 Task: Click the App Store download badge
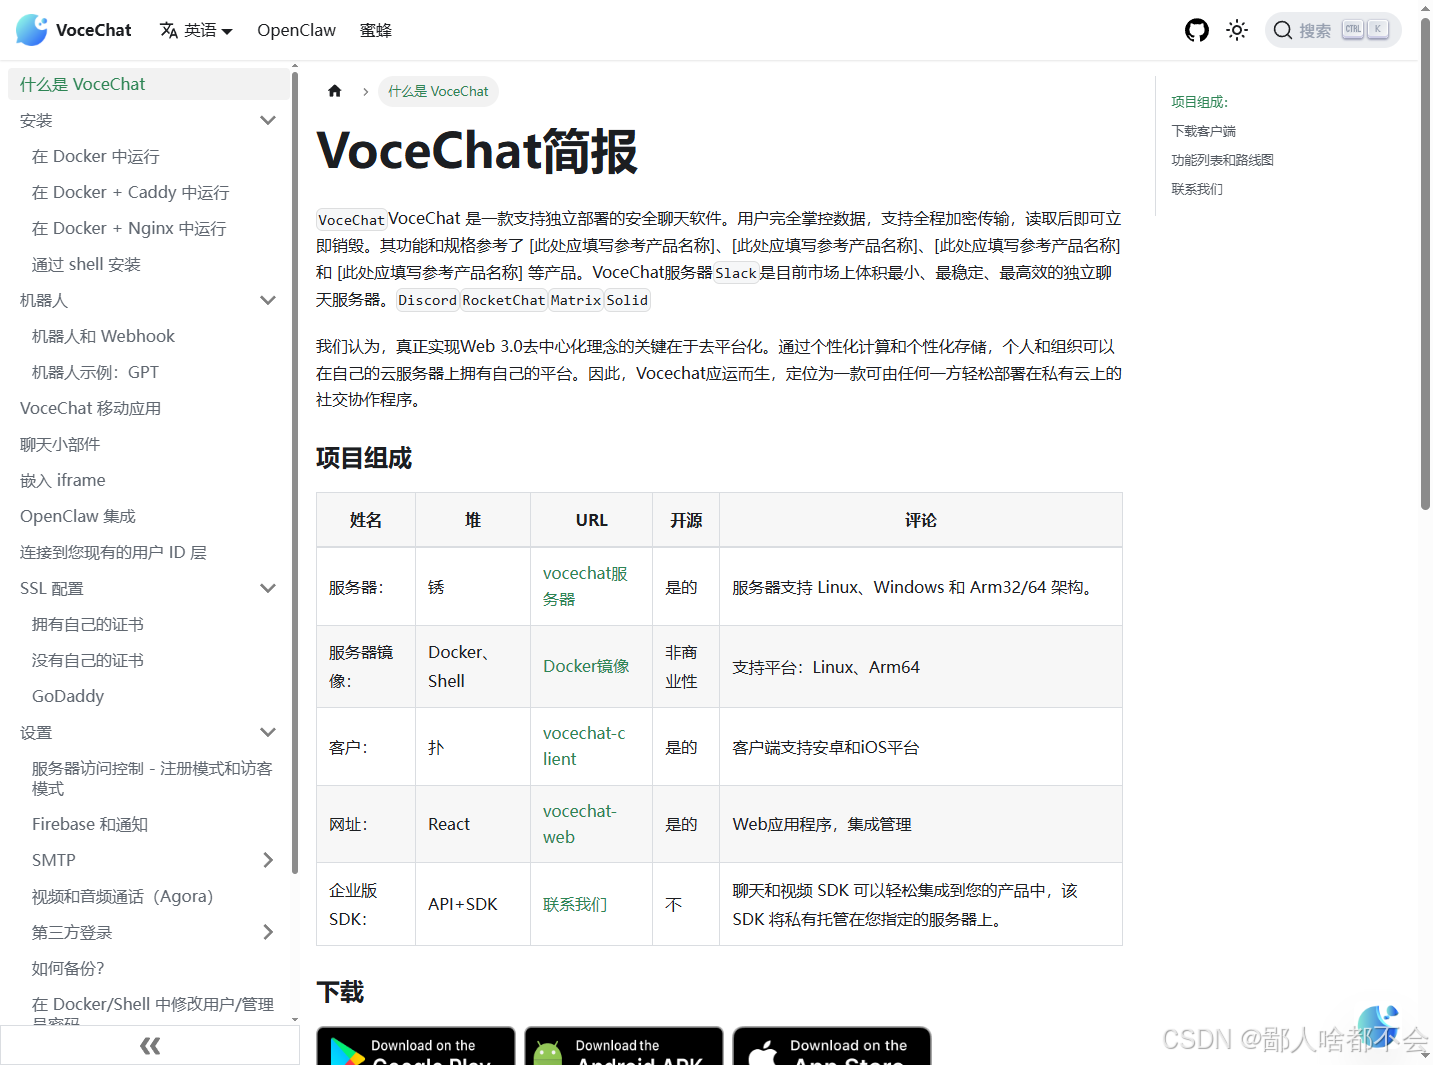click(832, 1046)
